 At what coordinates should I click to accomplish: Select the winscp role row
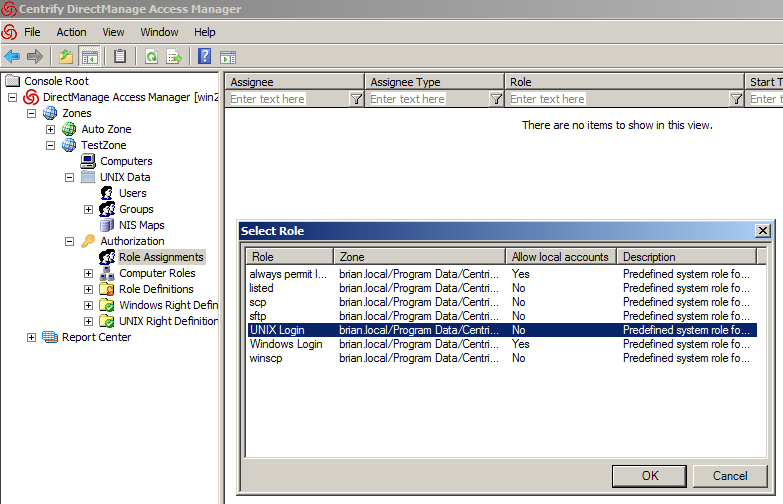(x=502, y=358)
